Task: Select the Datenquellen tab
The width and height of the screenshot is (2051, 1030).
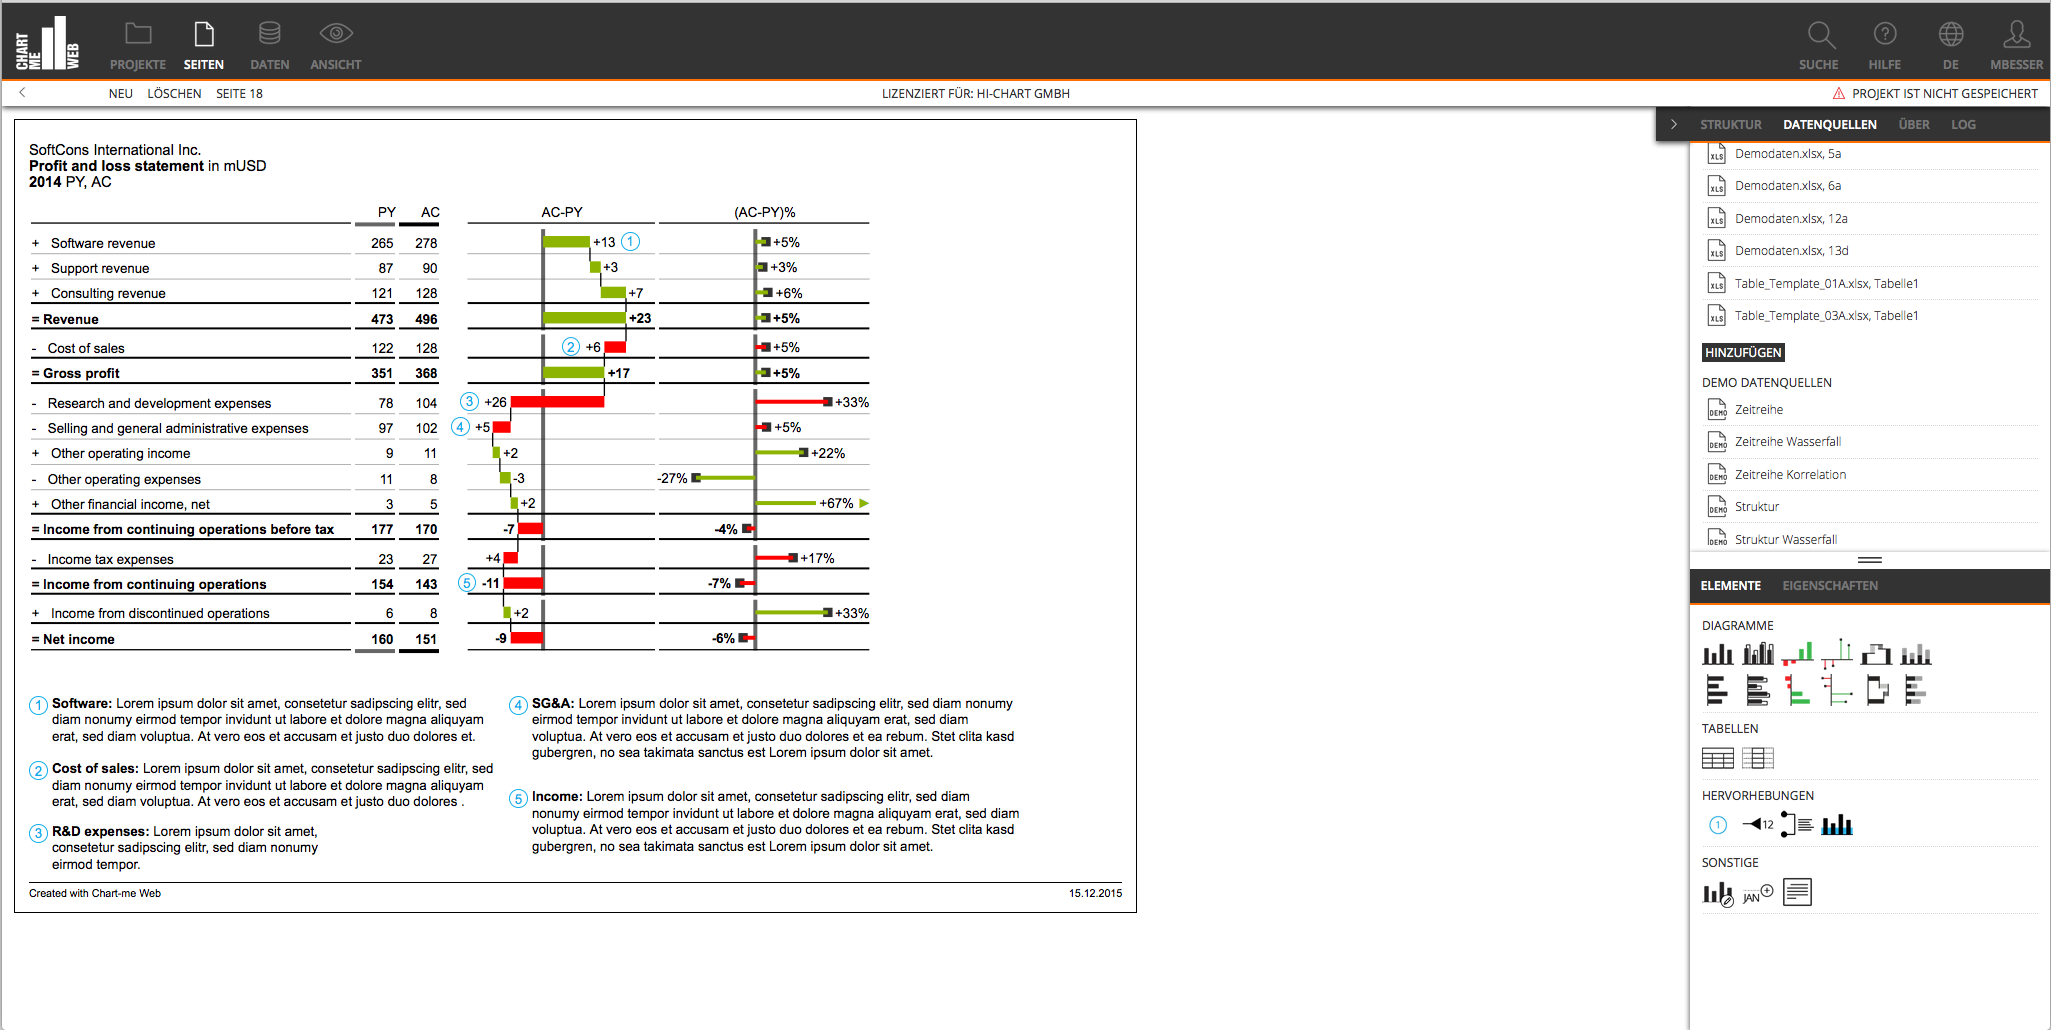Action: coord(1830,125)
